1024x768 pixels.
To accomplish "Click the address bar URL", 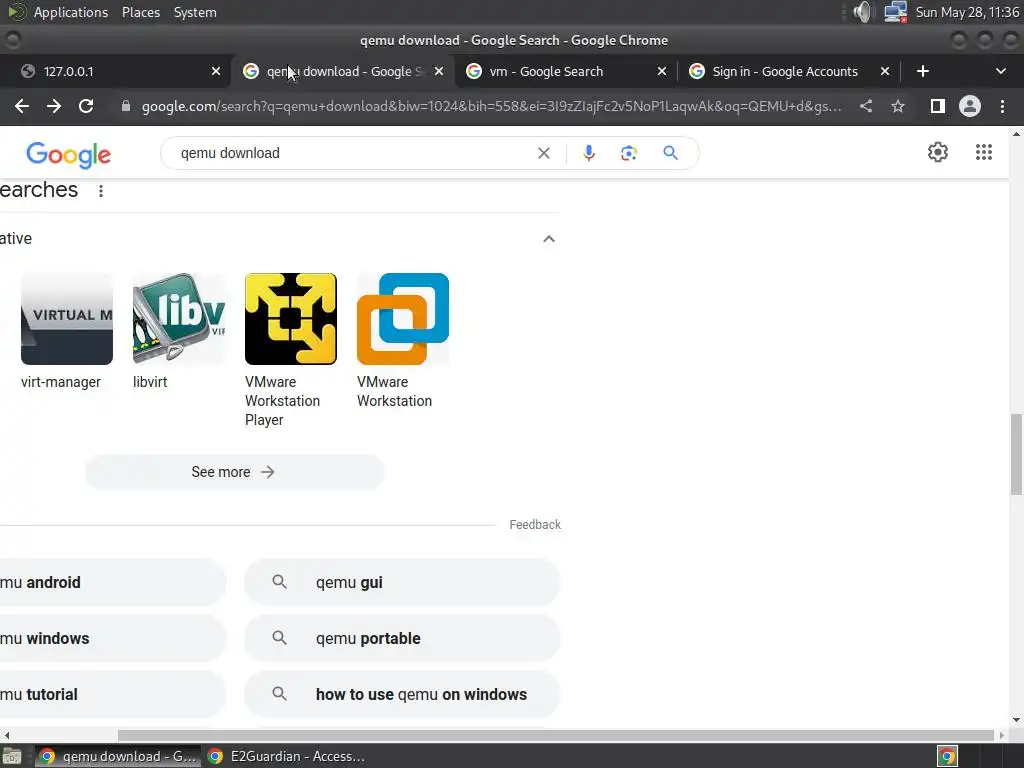I will pyautogui.click(x=491, y=106).
